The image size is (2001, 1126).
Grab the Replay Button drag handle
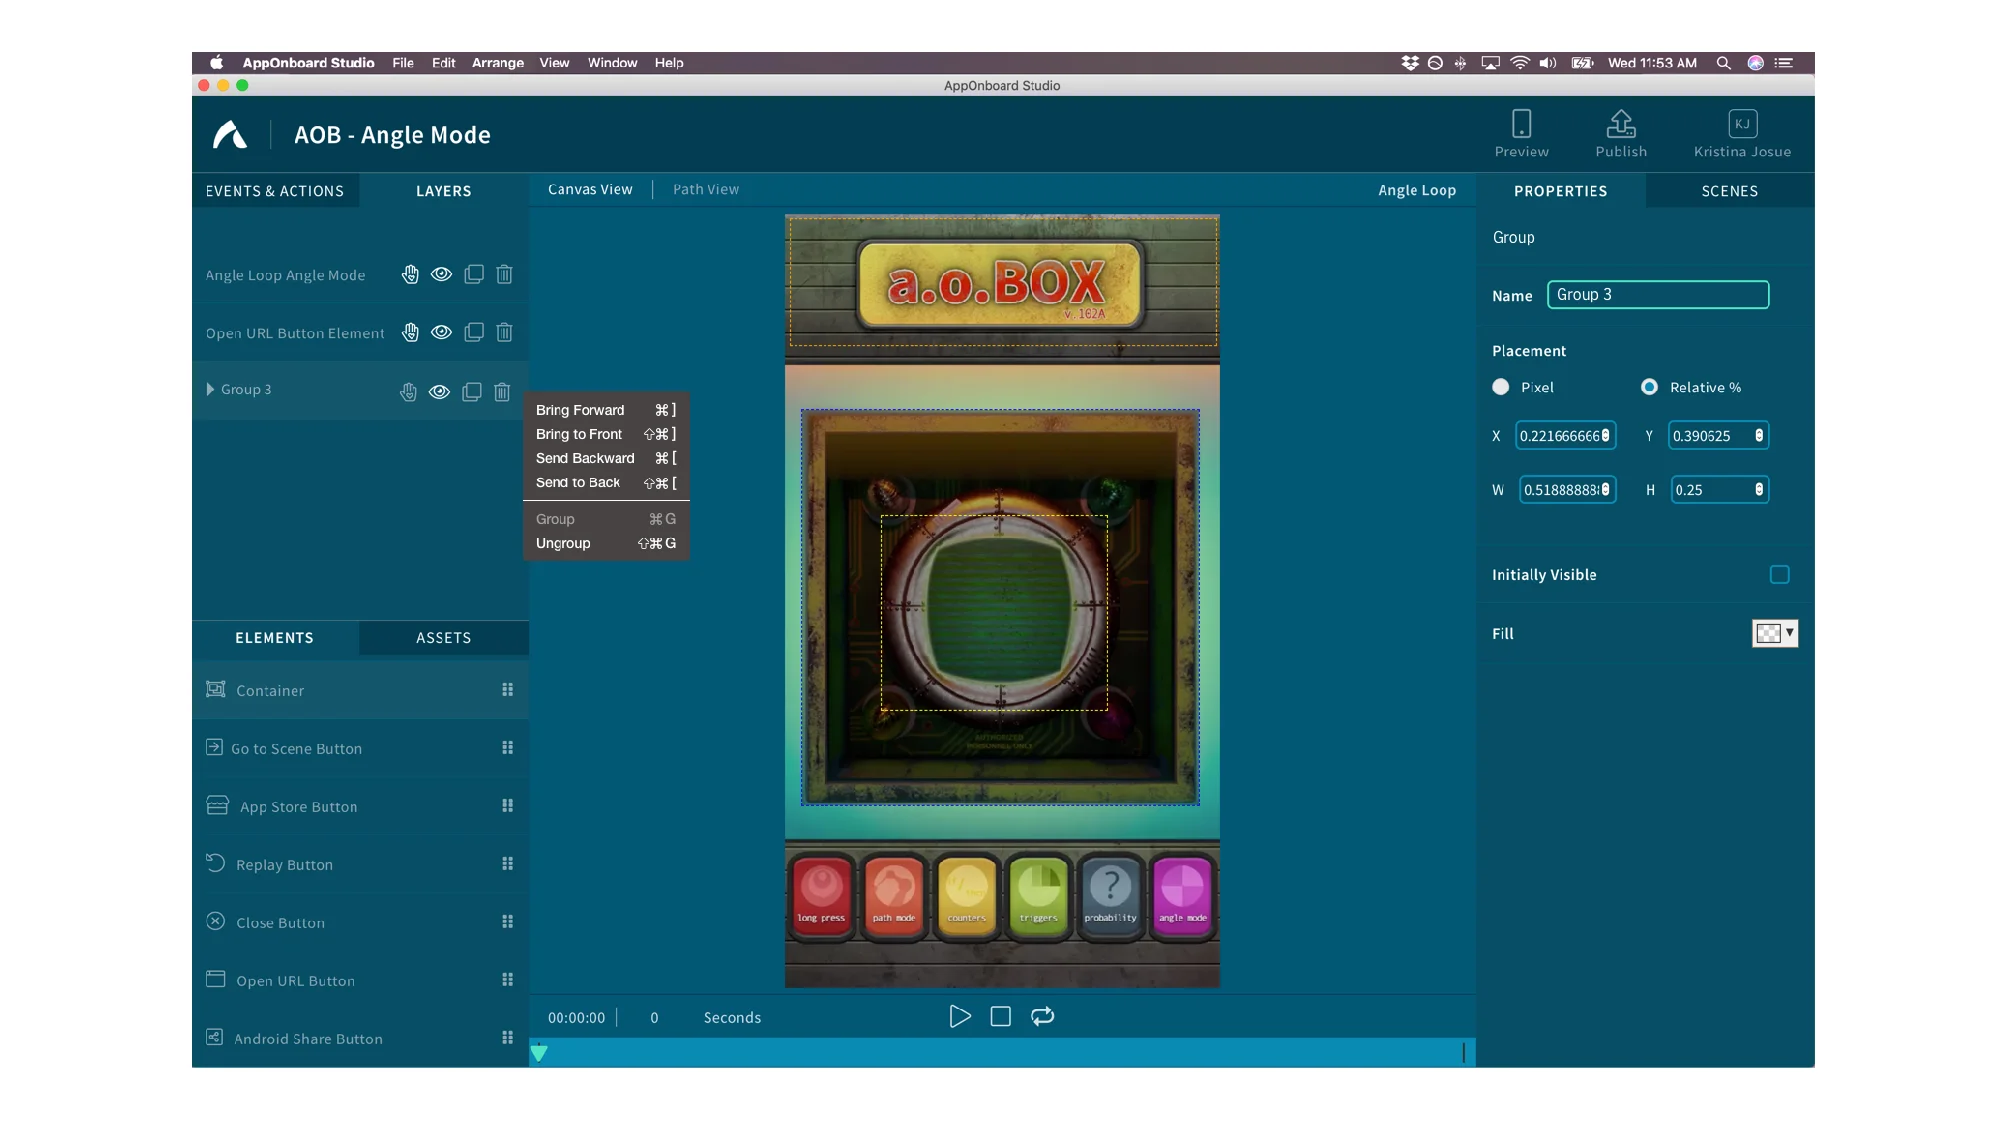507,864
